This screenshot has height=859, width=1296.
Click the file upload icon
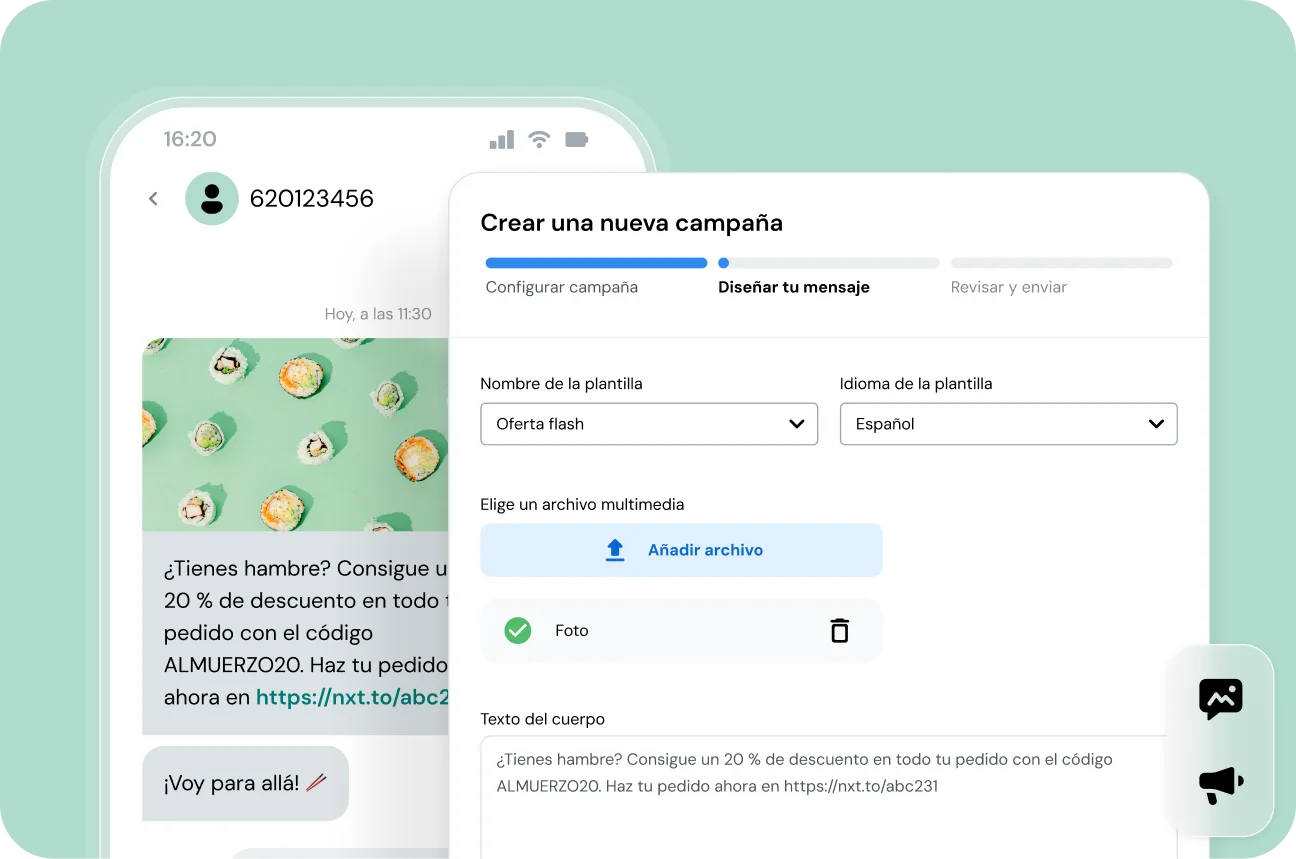(x=615, y=549)
